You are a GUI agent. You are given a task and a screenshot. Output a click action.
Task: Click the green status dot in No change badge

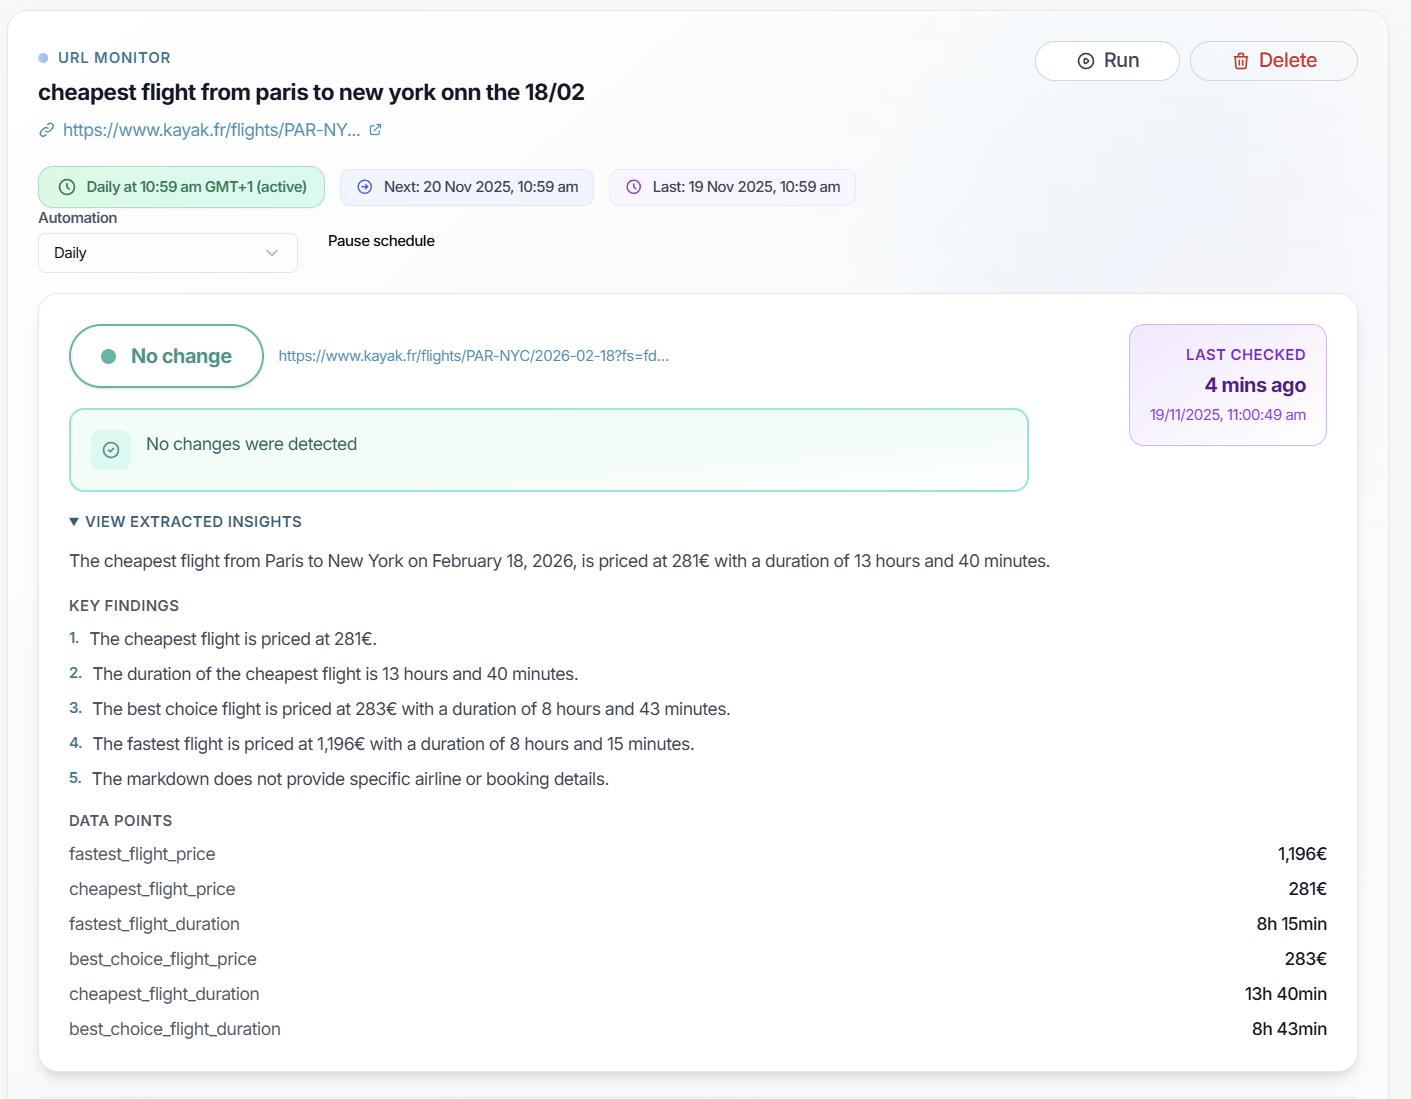(x=109, y=355)
